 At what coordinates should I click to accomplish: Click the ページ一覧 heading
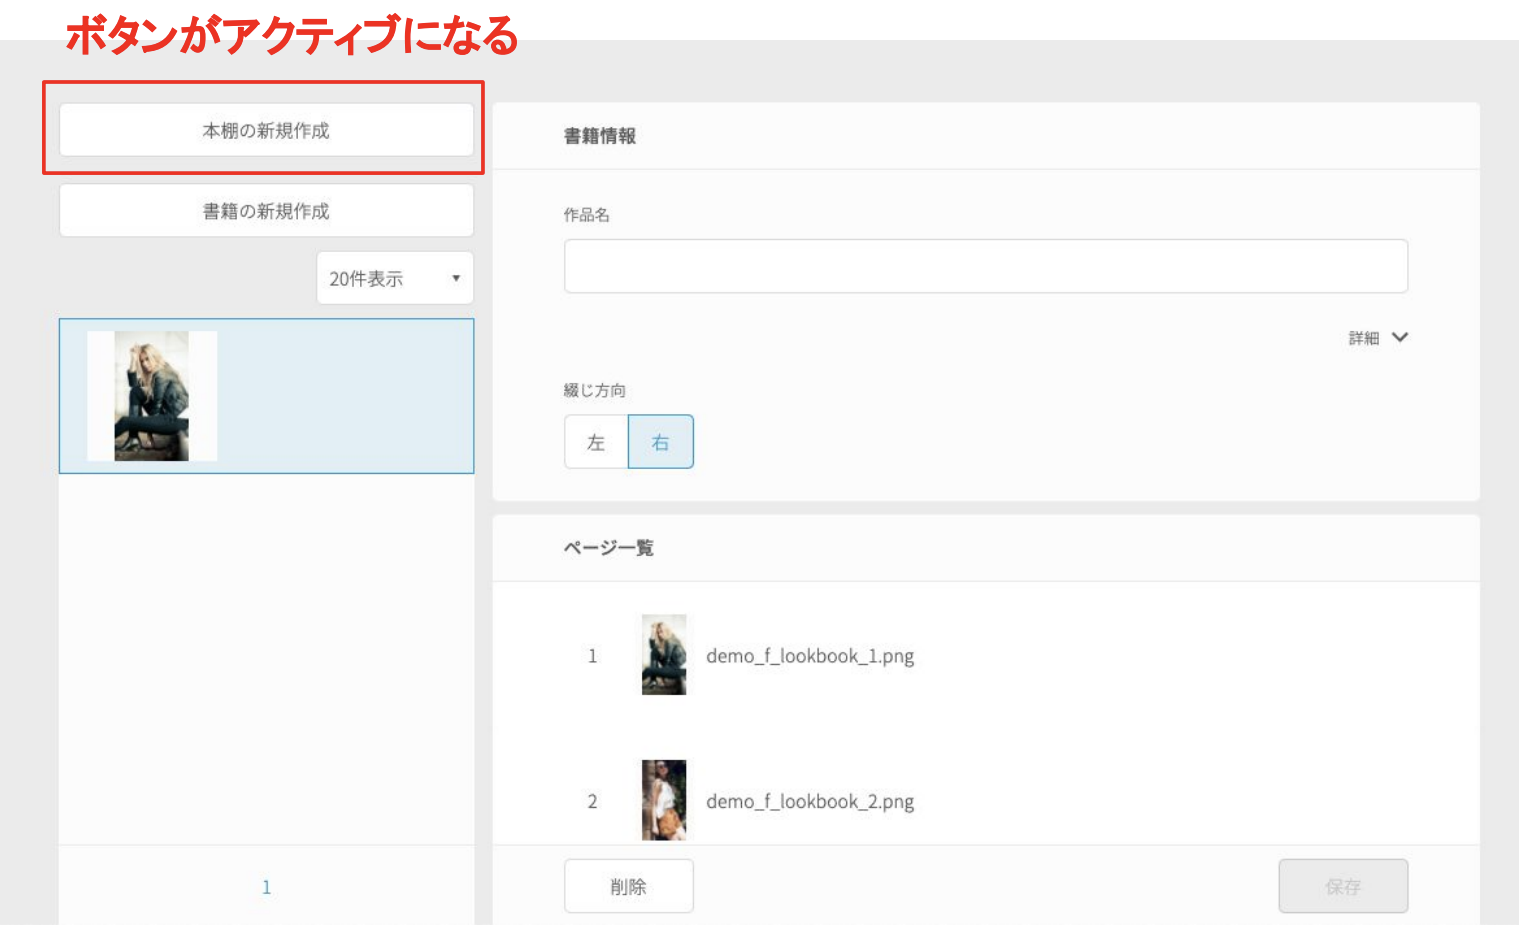click(609, 548)
